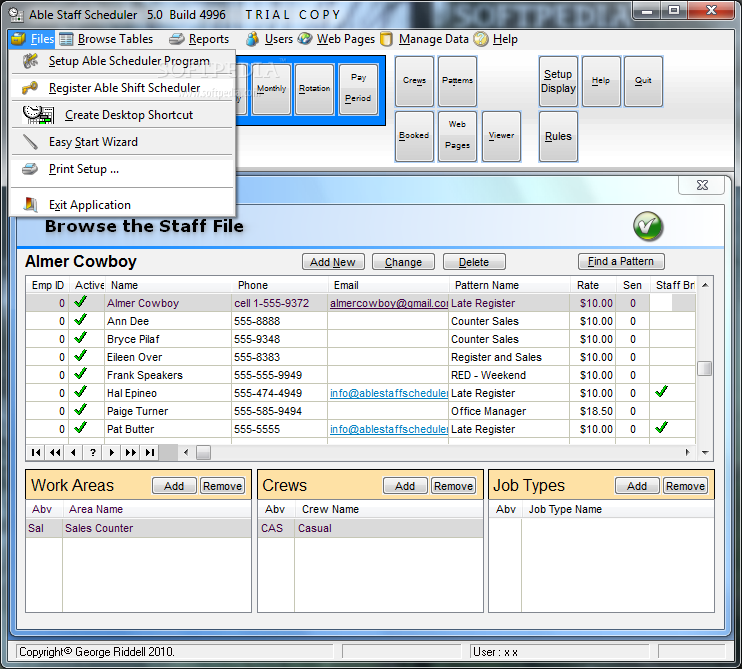The image size is (742, 669).
Task: Toggle Active checkmark for Paige Turner
Action: (x=80, y=410)
